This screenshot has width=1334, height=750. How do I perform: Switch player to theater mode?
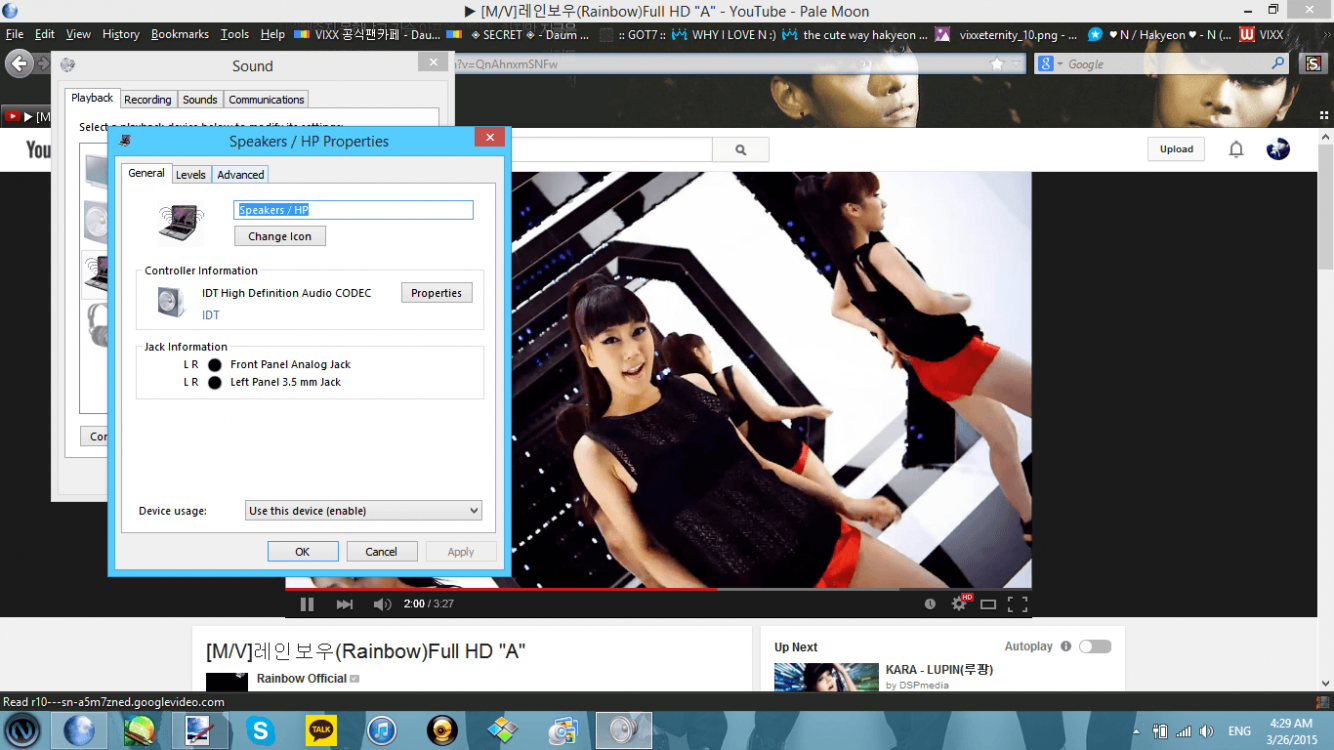coord(988,604)
